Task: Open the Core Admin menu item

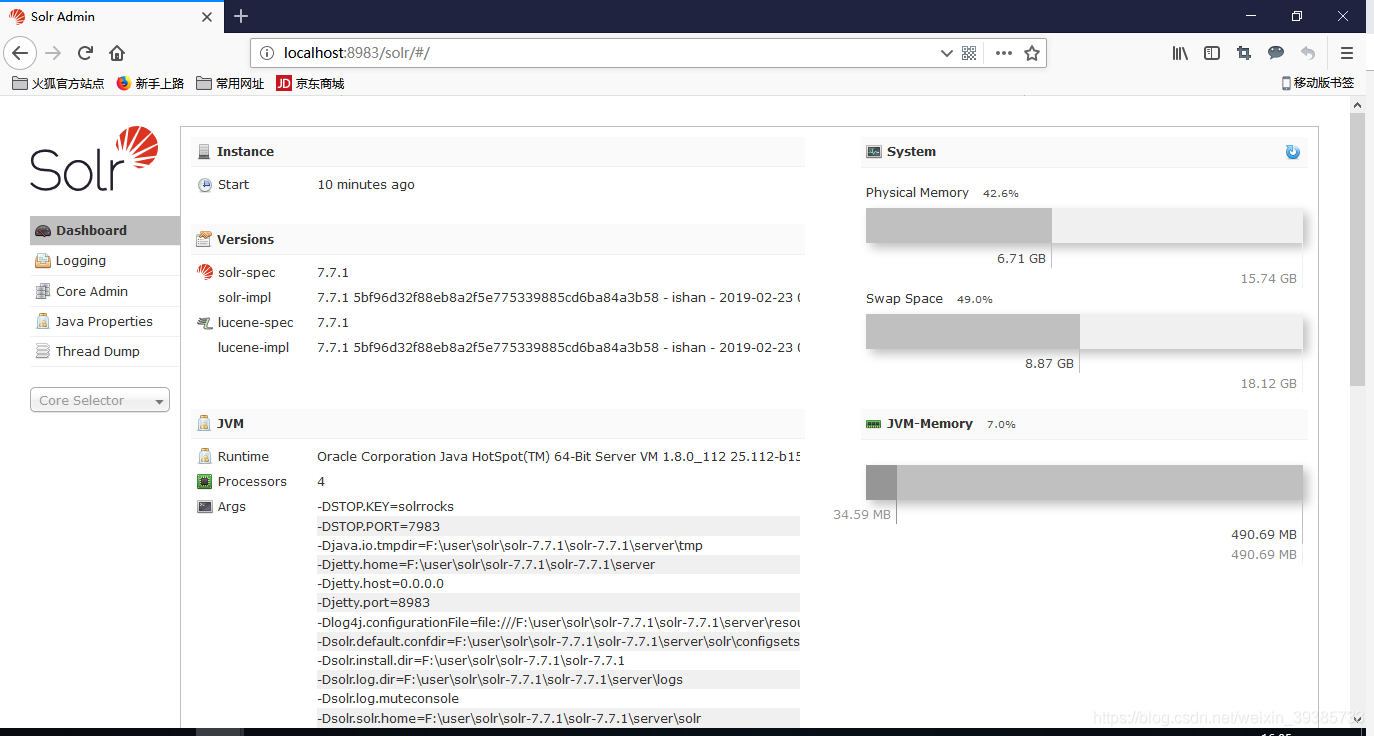Action: click(x=105, y=291)
